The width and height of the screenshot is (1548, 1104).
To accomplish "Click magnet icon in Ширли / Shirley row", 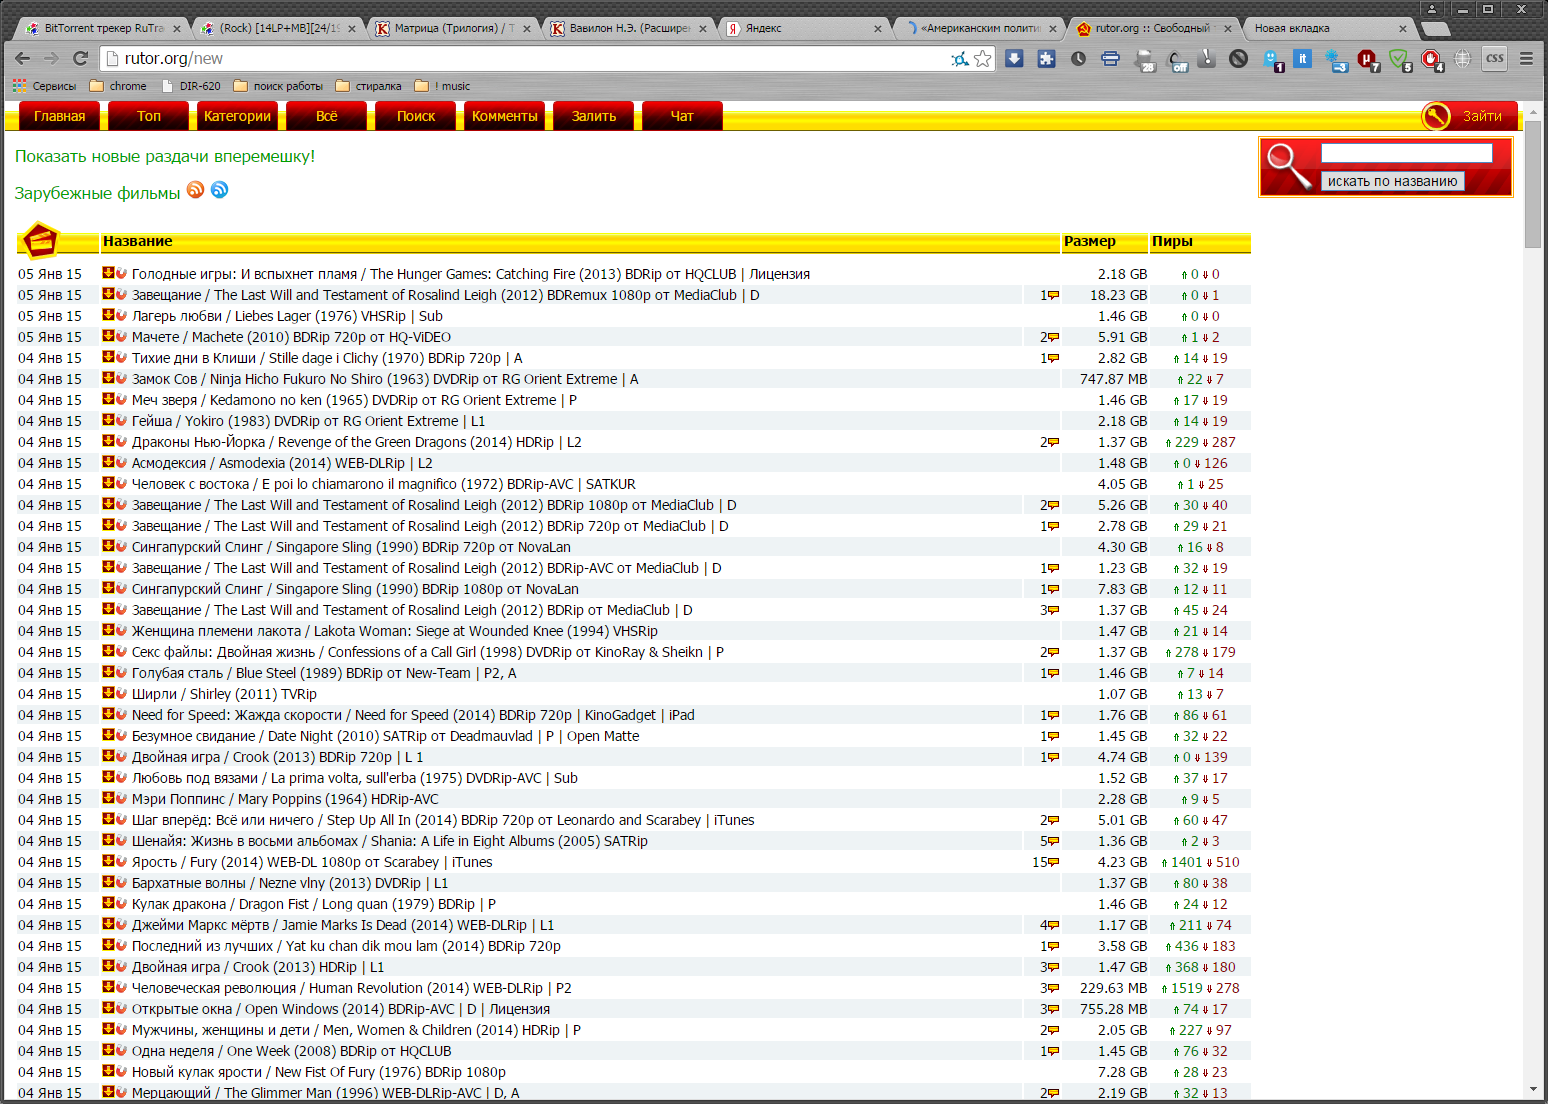I will 121,693.
